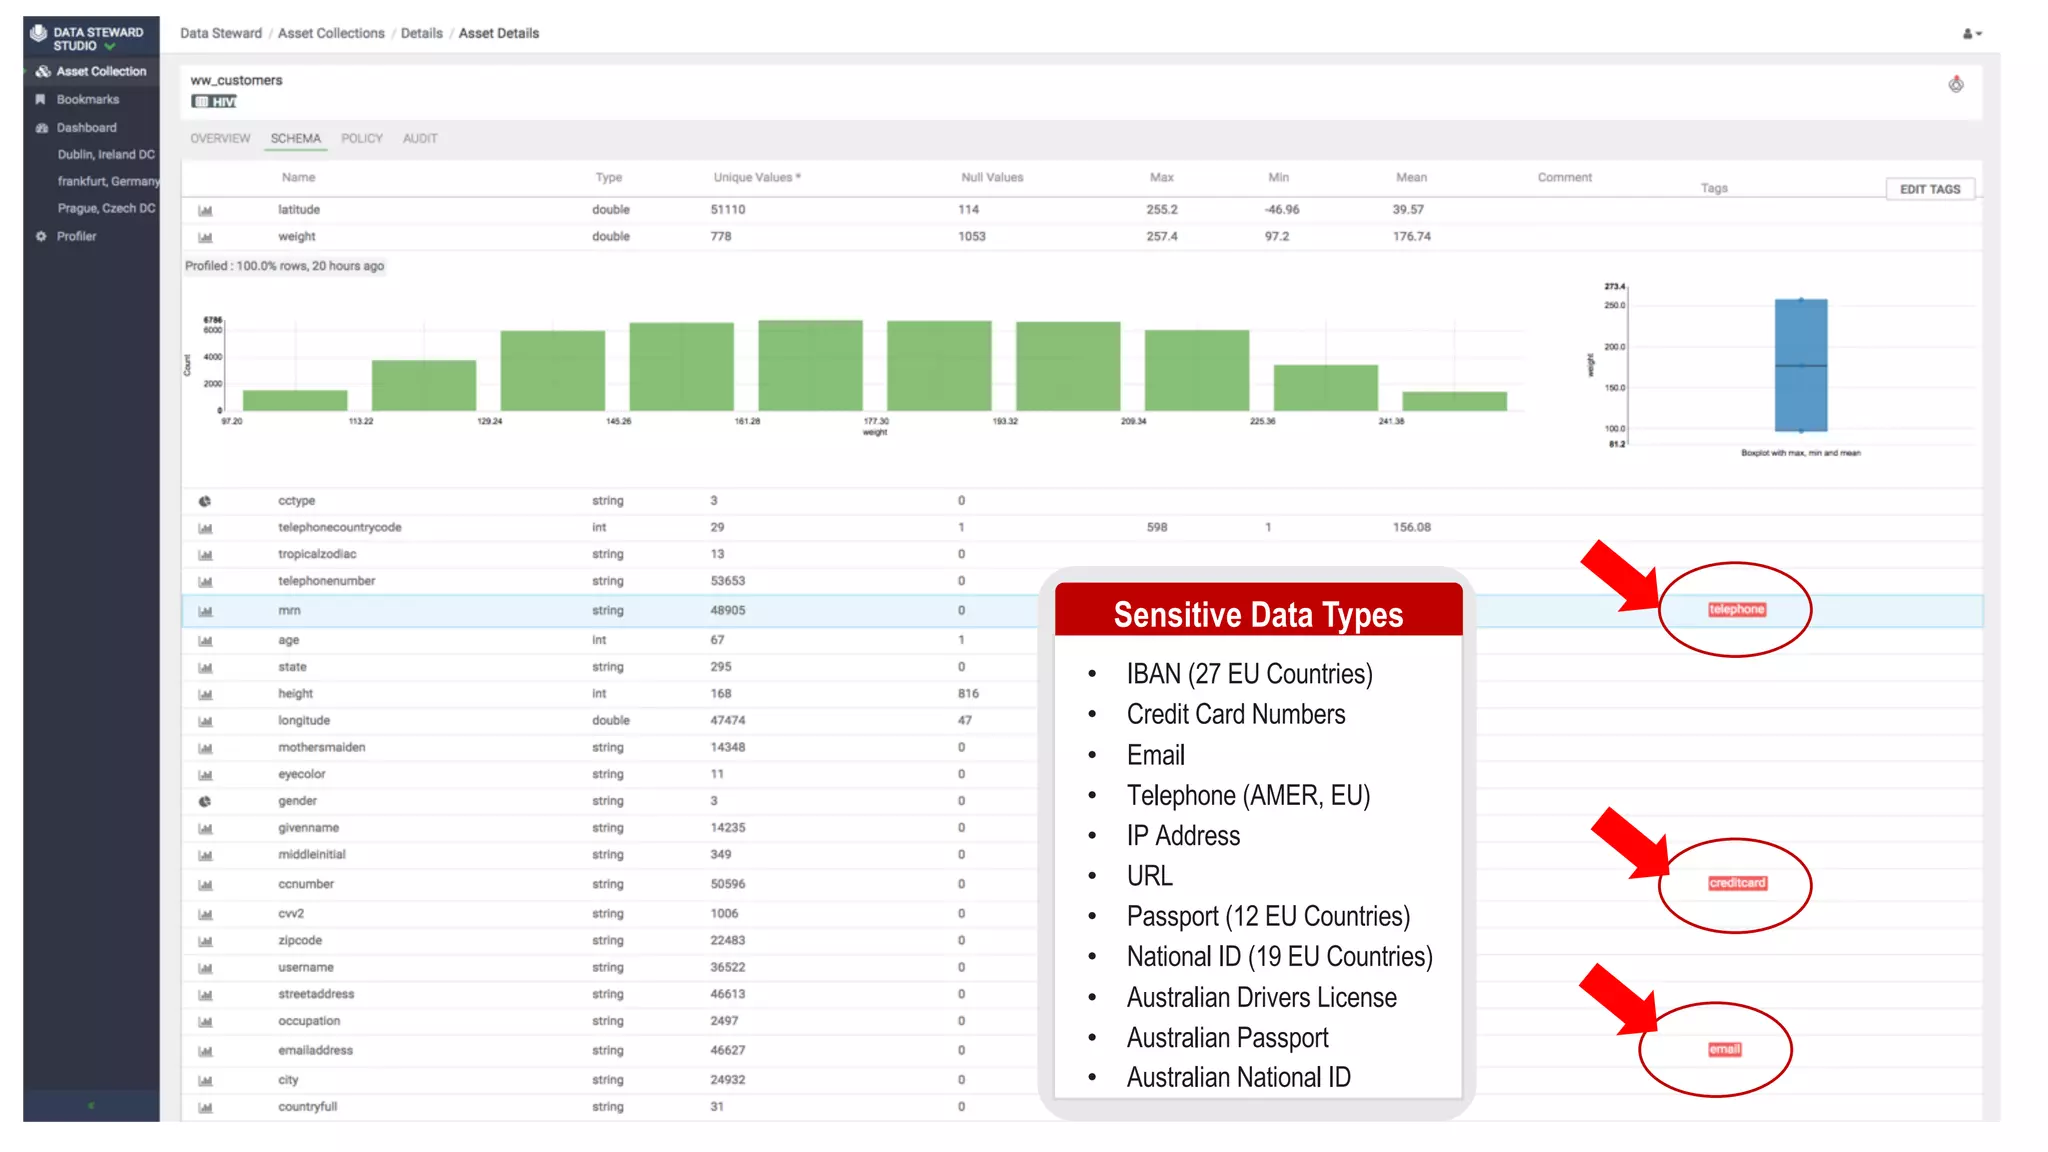Sort by Unique Values column header
This screenshot has width=2048, height=1152.
[x=757, y=177]
